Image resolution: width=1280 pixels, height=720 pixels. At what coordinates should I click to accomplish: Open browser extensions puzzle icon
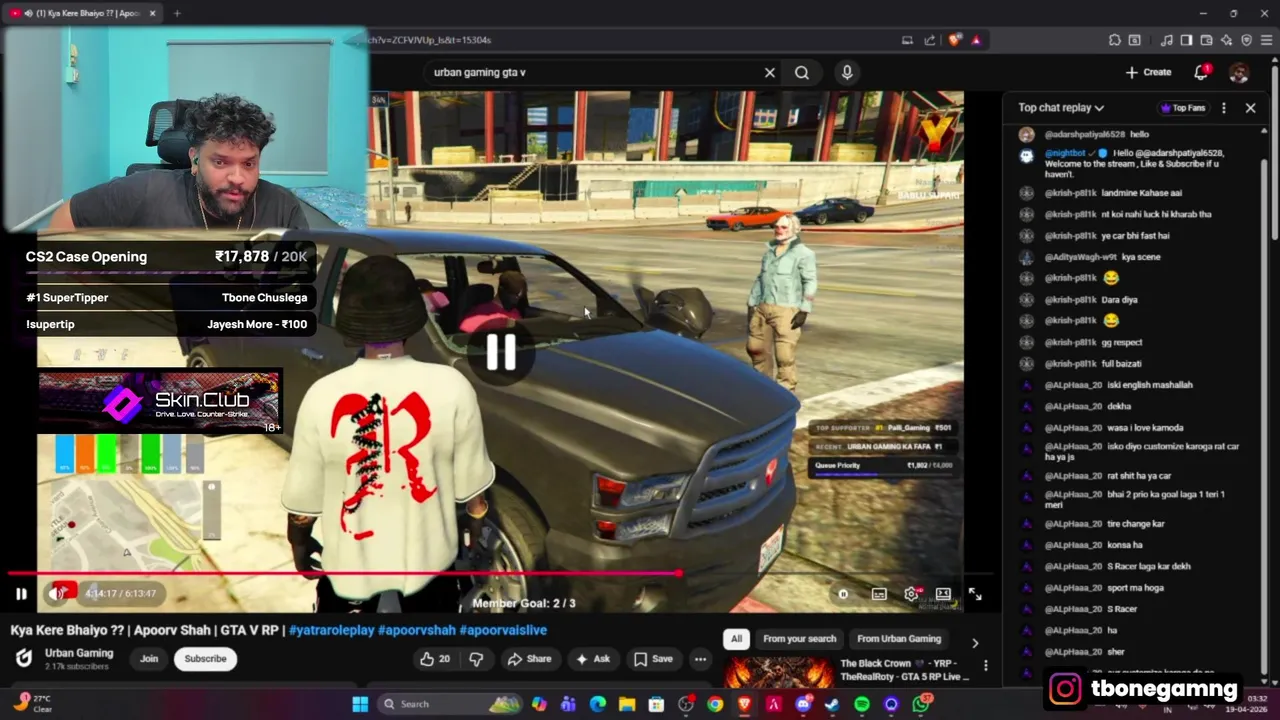pos(1114,40)
